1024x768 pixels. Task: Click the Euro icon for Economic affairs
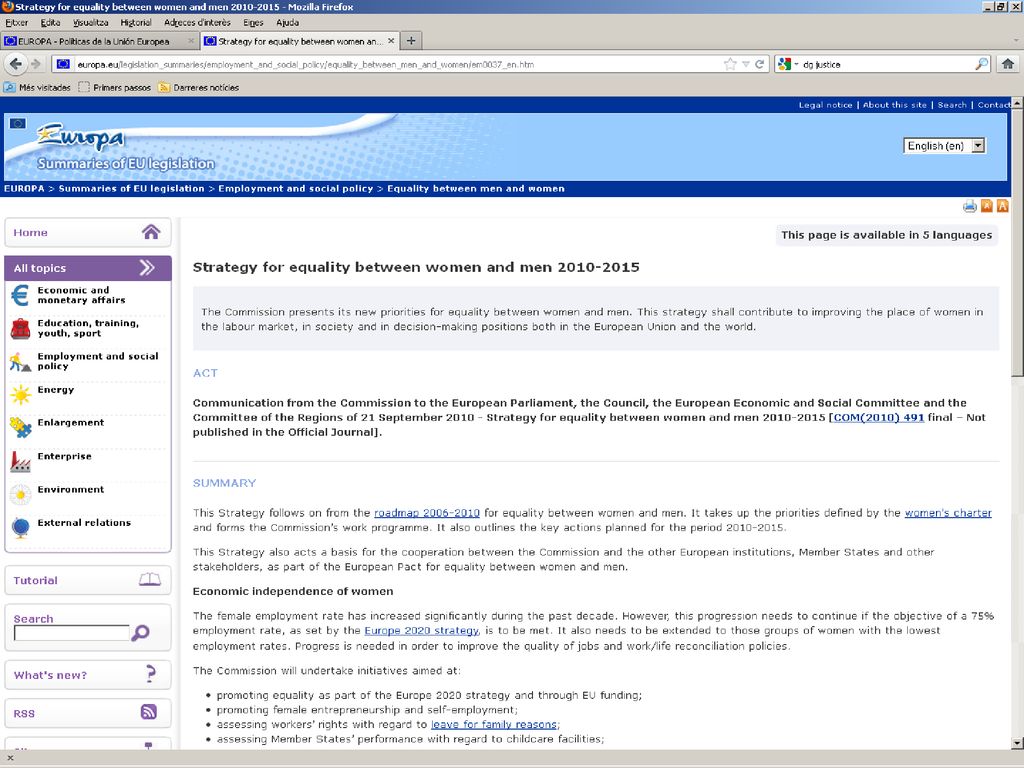pos(20,295)
